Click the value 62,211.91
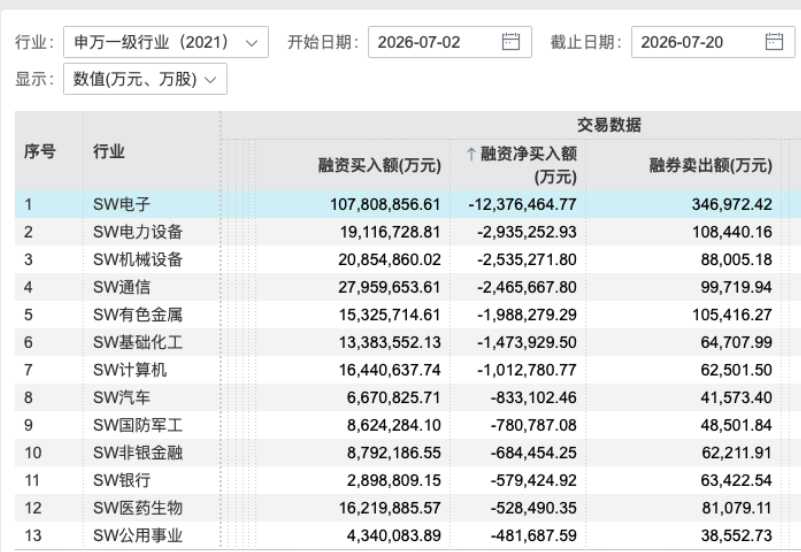 737,452
